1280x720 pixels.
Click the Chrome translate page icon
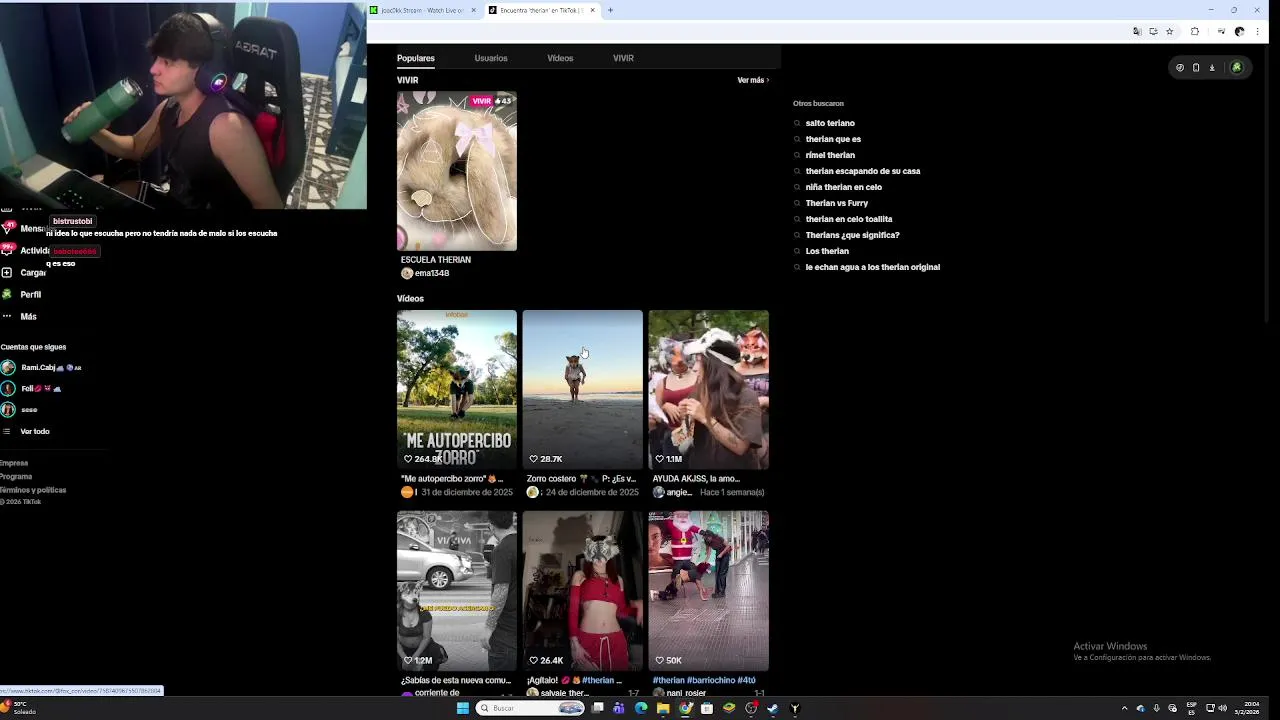(x=1137, y=32)
